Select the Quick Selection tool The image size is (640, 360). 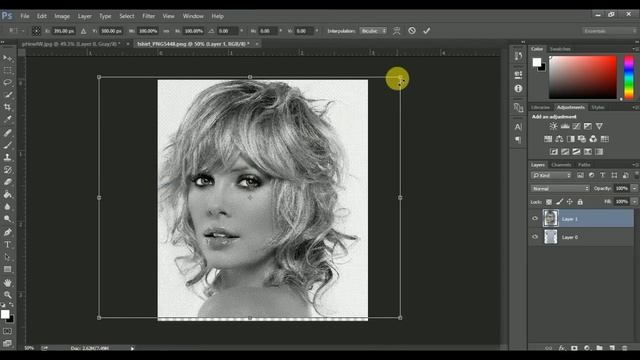point(7,95)
